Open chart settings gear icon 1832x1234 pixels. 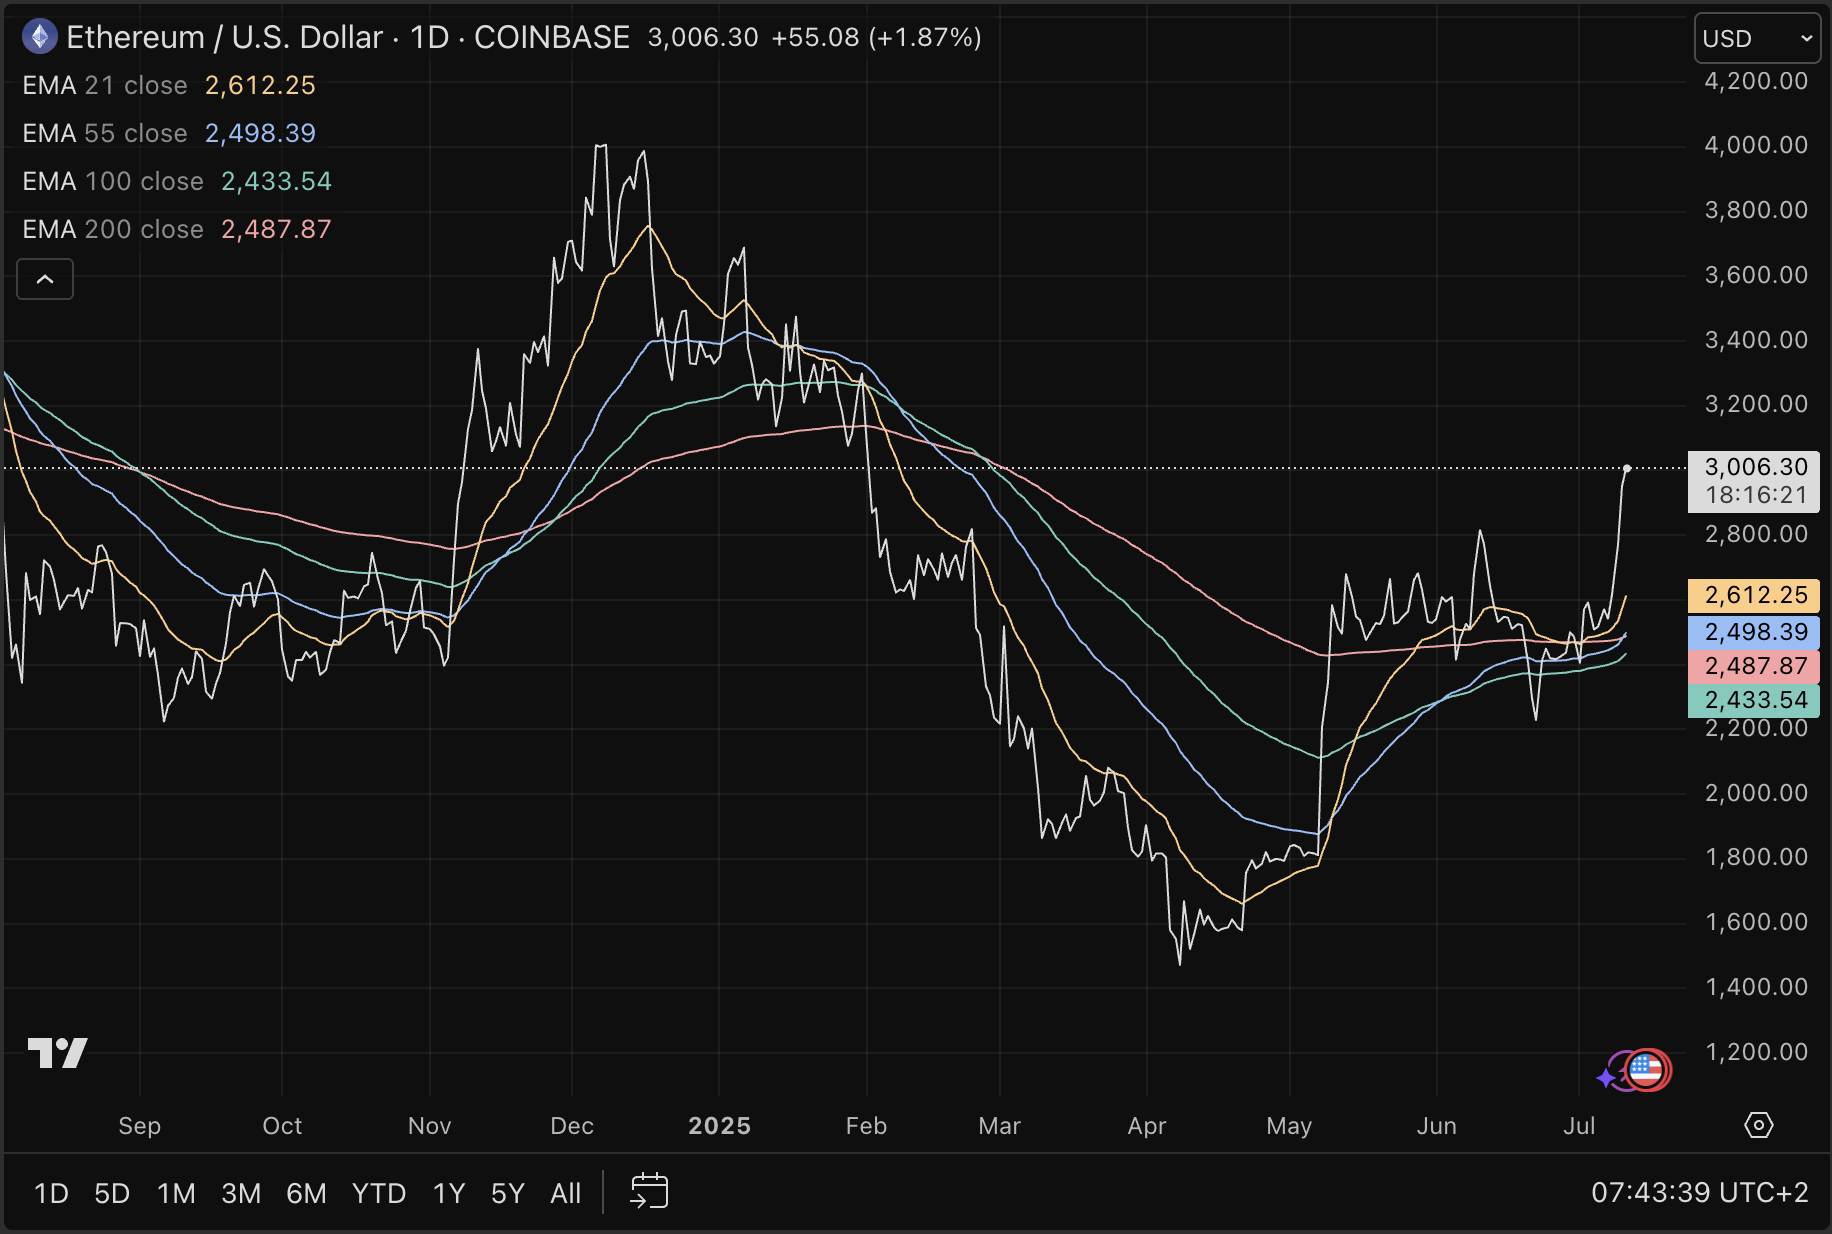pos(1758,1125)
